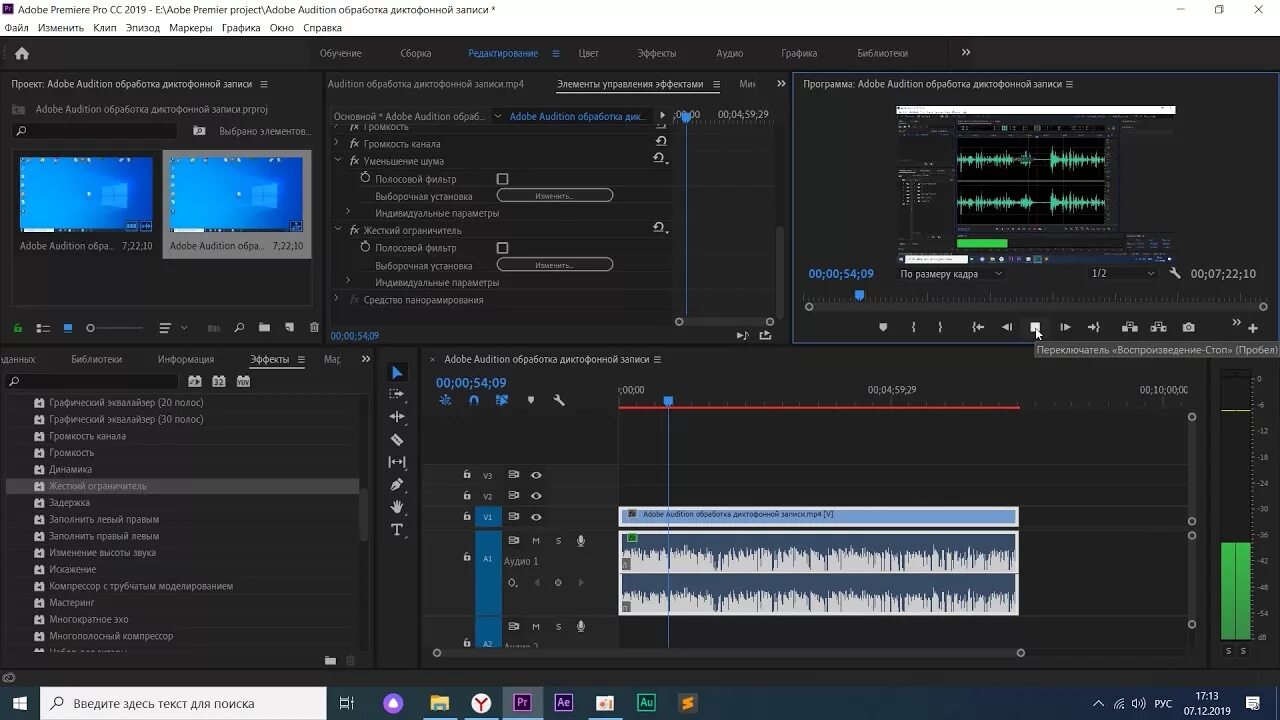Click Go to In point button
The height and width of the screenshot is (720, 1280).
click(978, 327)
